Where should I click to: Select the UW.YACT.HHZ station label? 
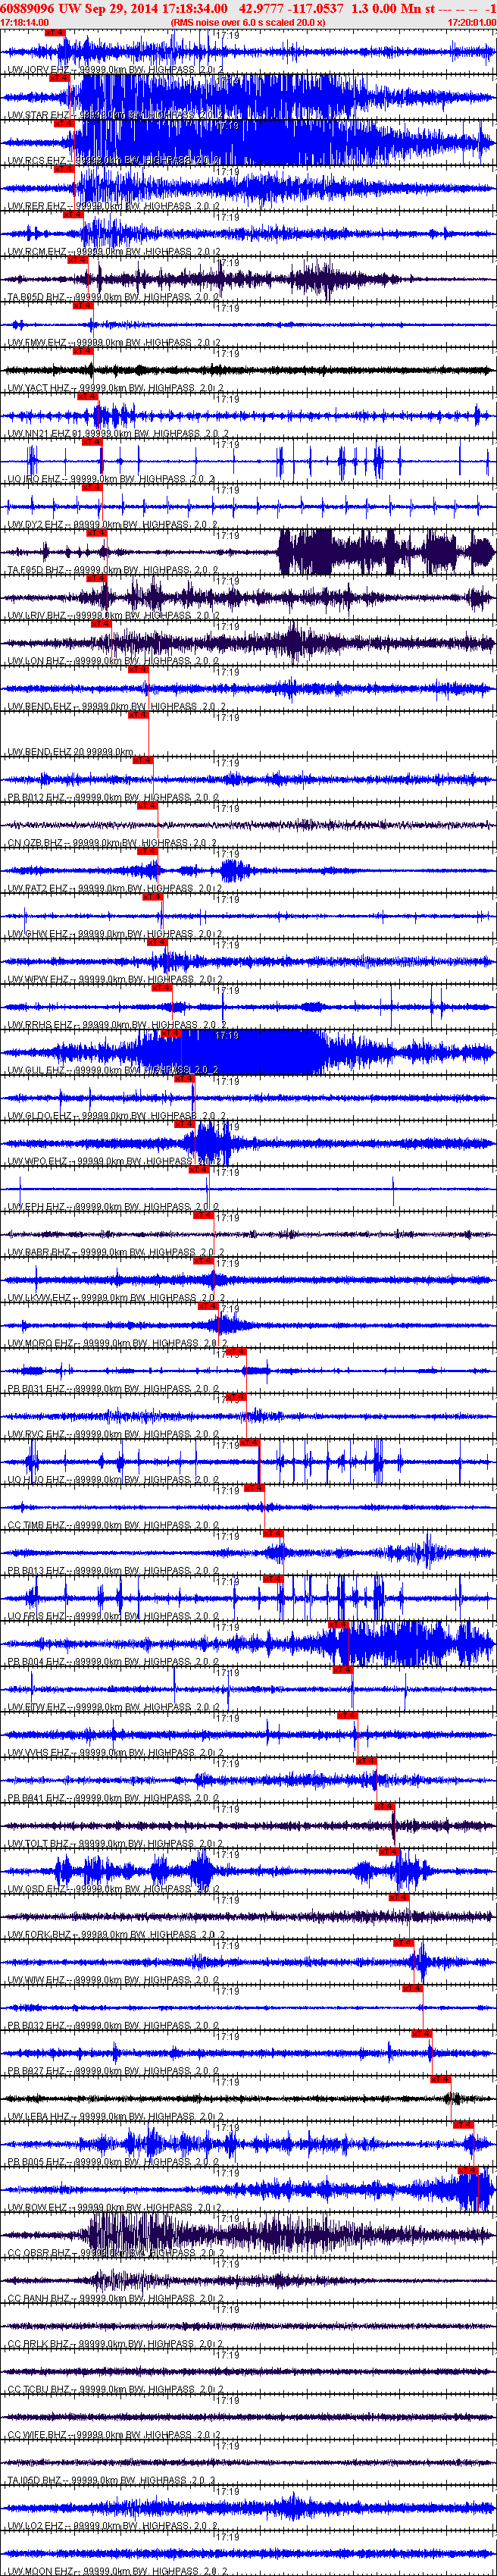[x=115, y=388]
